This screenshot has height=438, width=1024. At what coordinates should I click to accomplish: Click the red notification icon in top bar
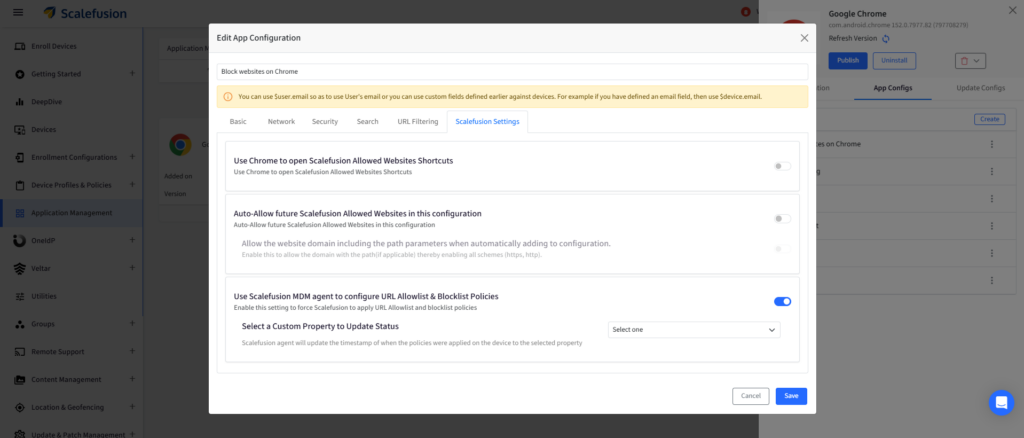pos(745,12)
